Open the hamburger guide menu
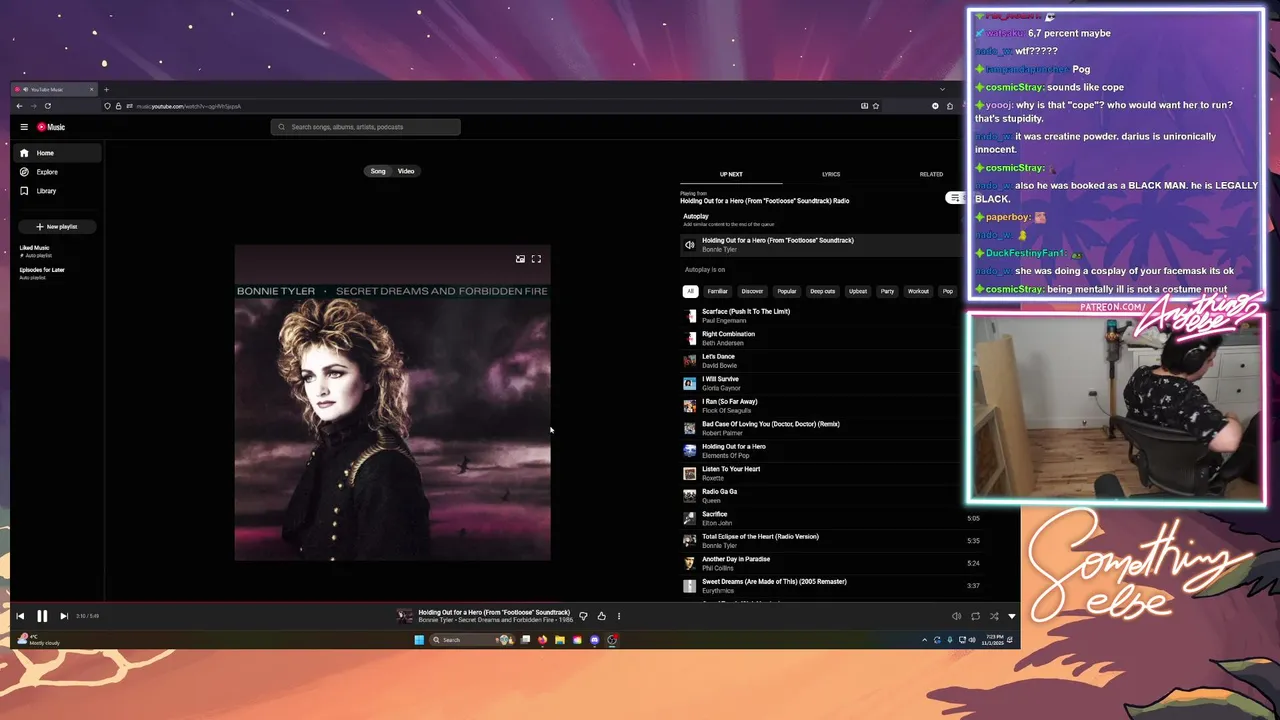Viewport: 1280px width, 720px height. [x=24, y=127]
